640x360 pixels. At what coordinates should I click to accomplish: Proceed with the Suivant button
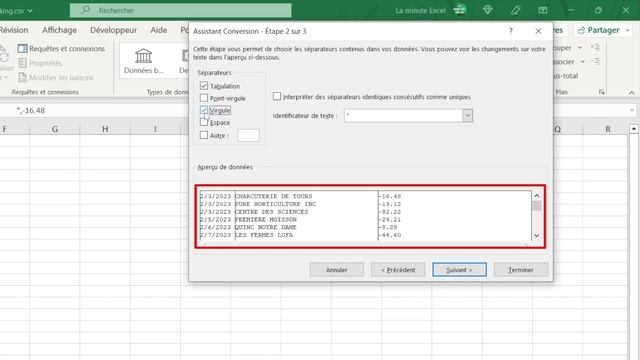click(459, 270)
